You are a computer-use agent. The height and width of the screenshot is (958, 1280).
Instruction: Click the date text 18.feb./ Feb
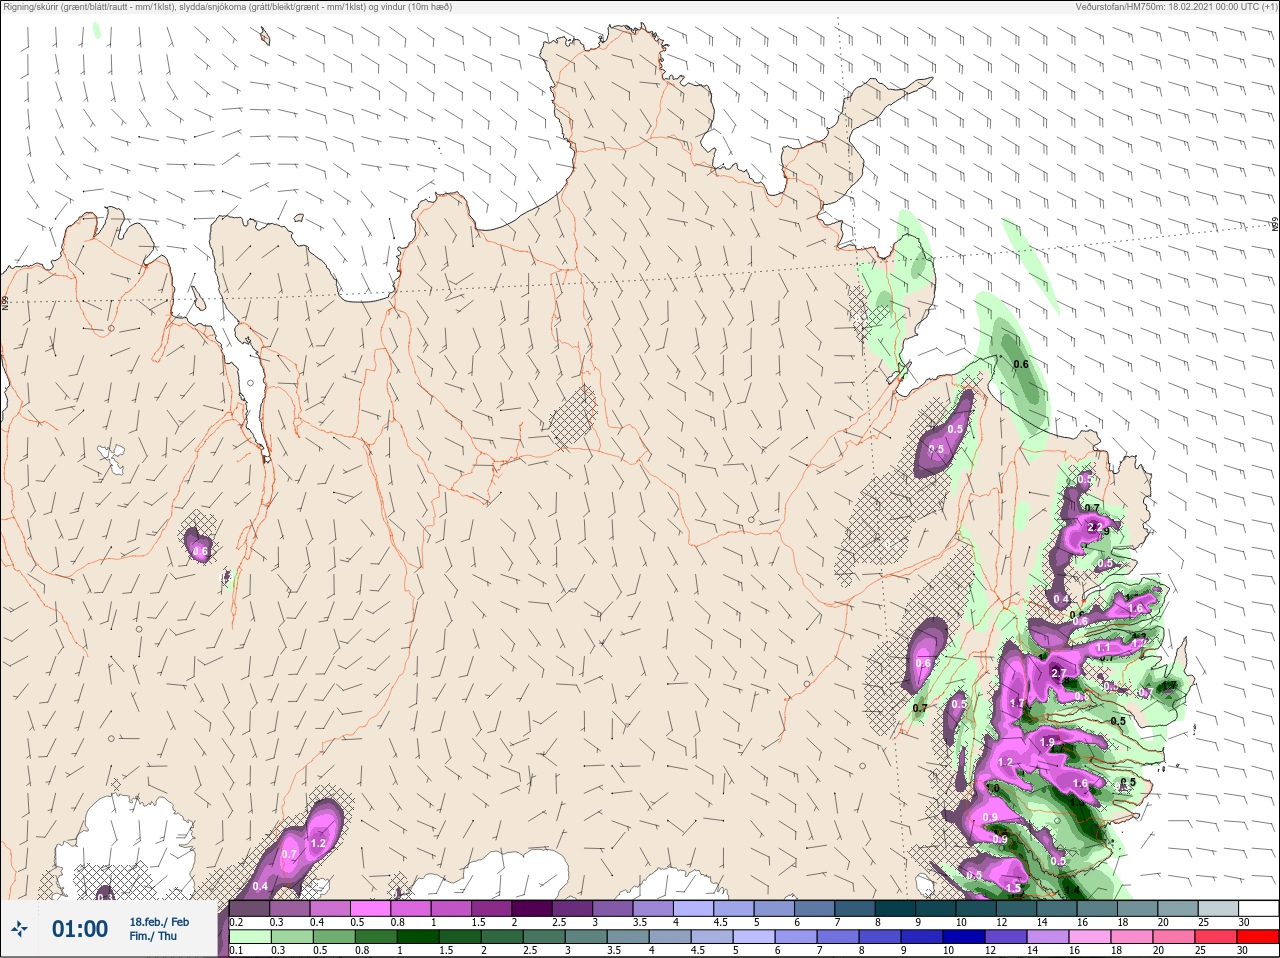click(159, 922)
